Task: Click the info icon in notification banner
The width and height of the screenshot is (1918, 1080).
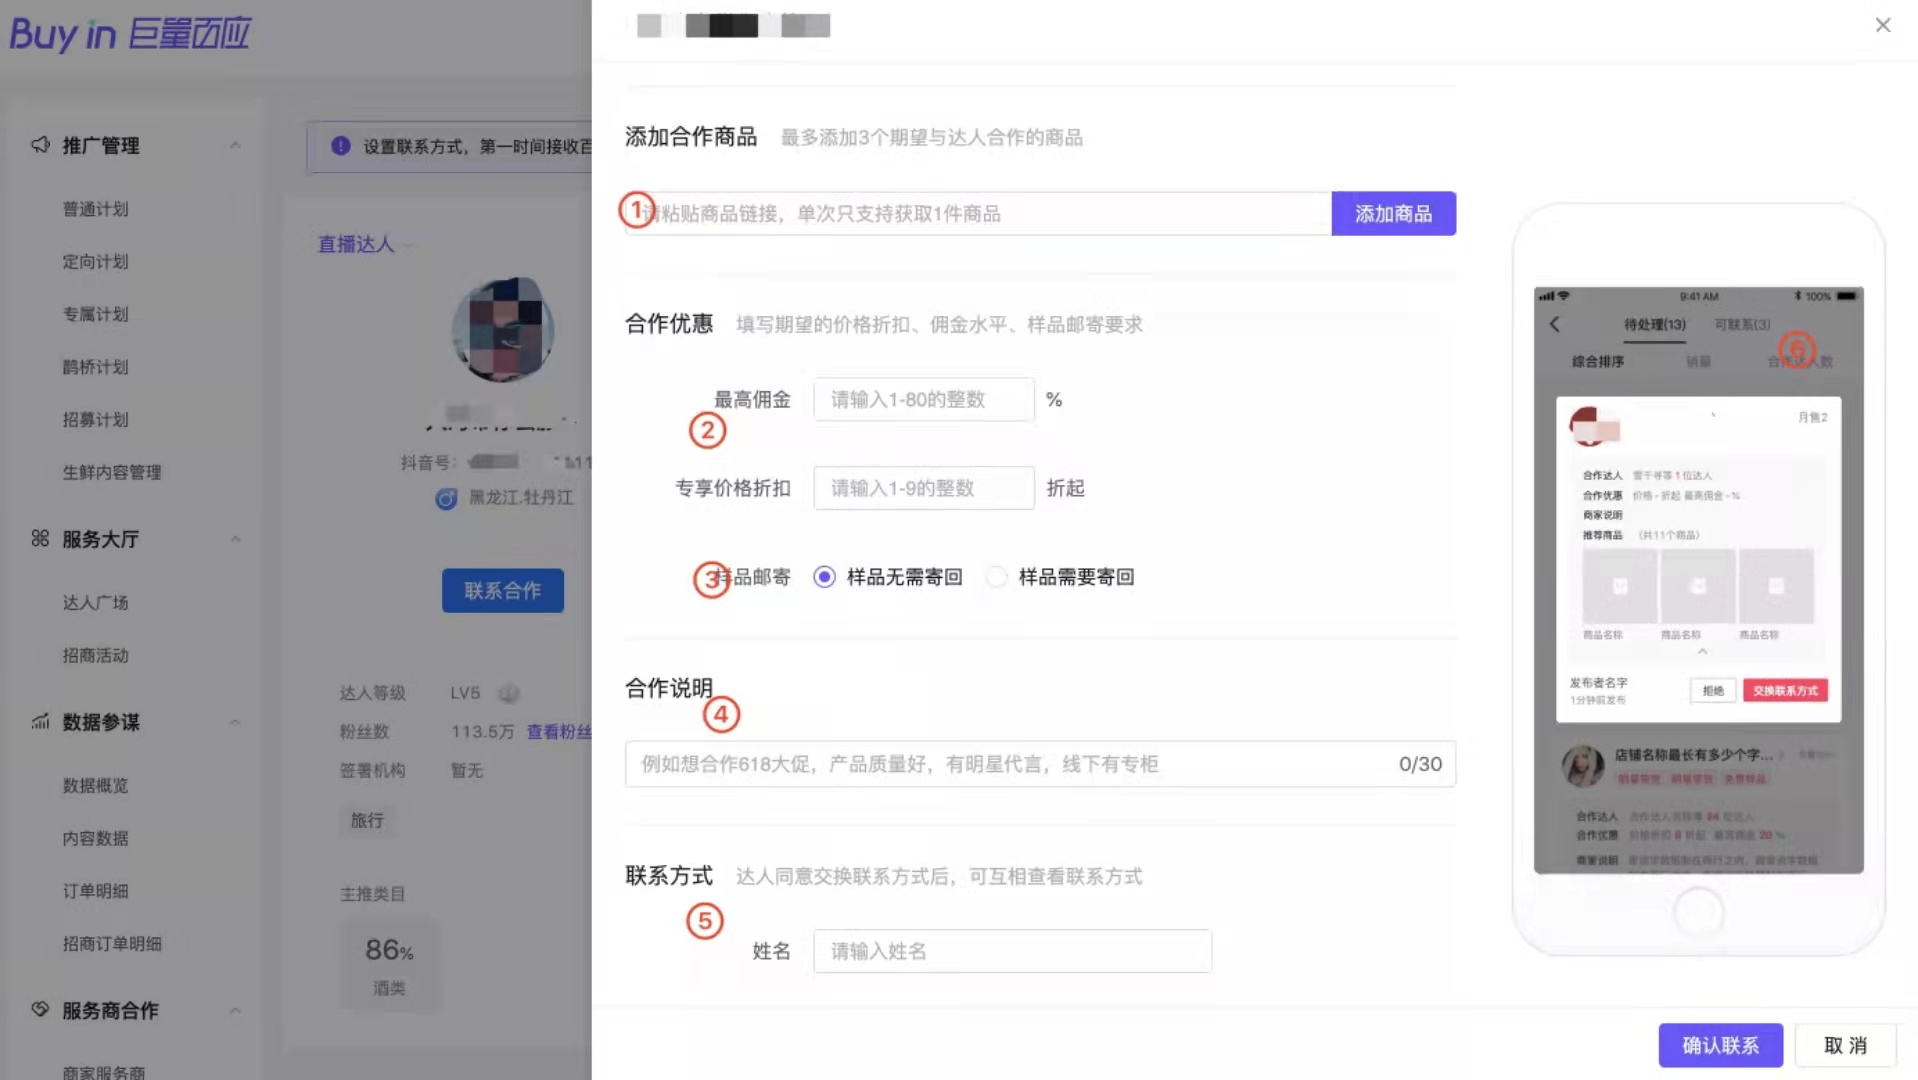Action: click(341, 146)
